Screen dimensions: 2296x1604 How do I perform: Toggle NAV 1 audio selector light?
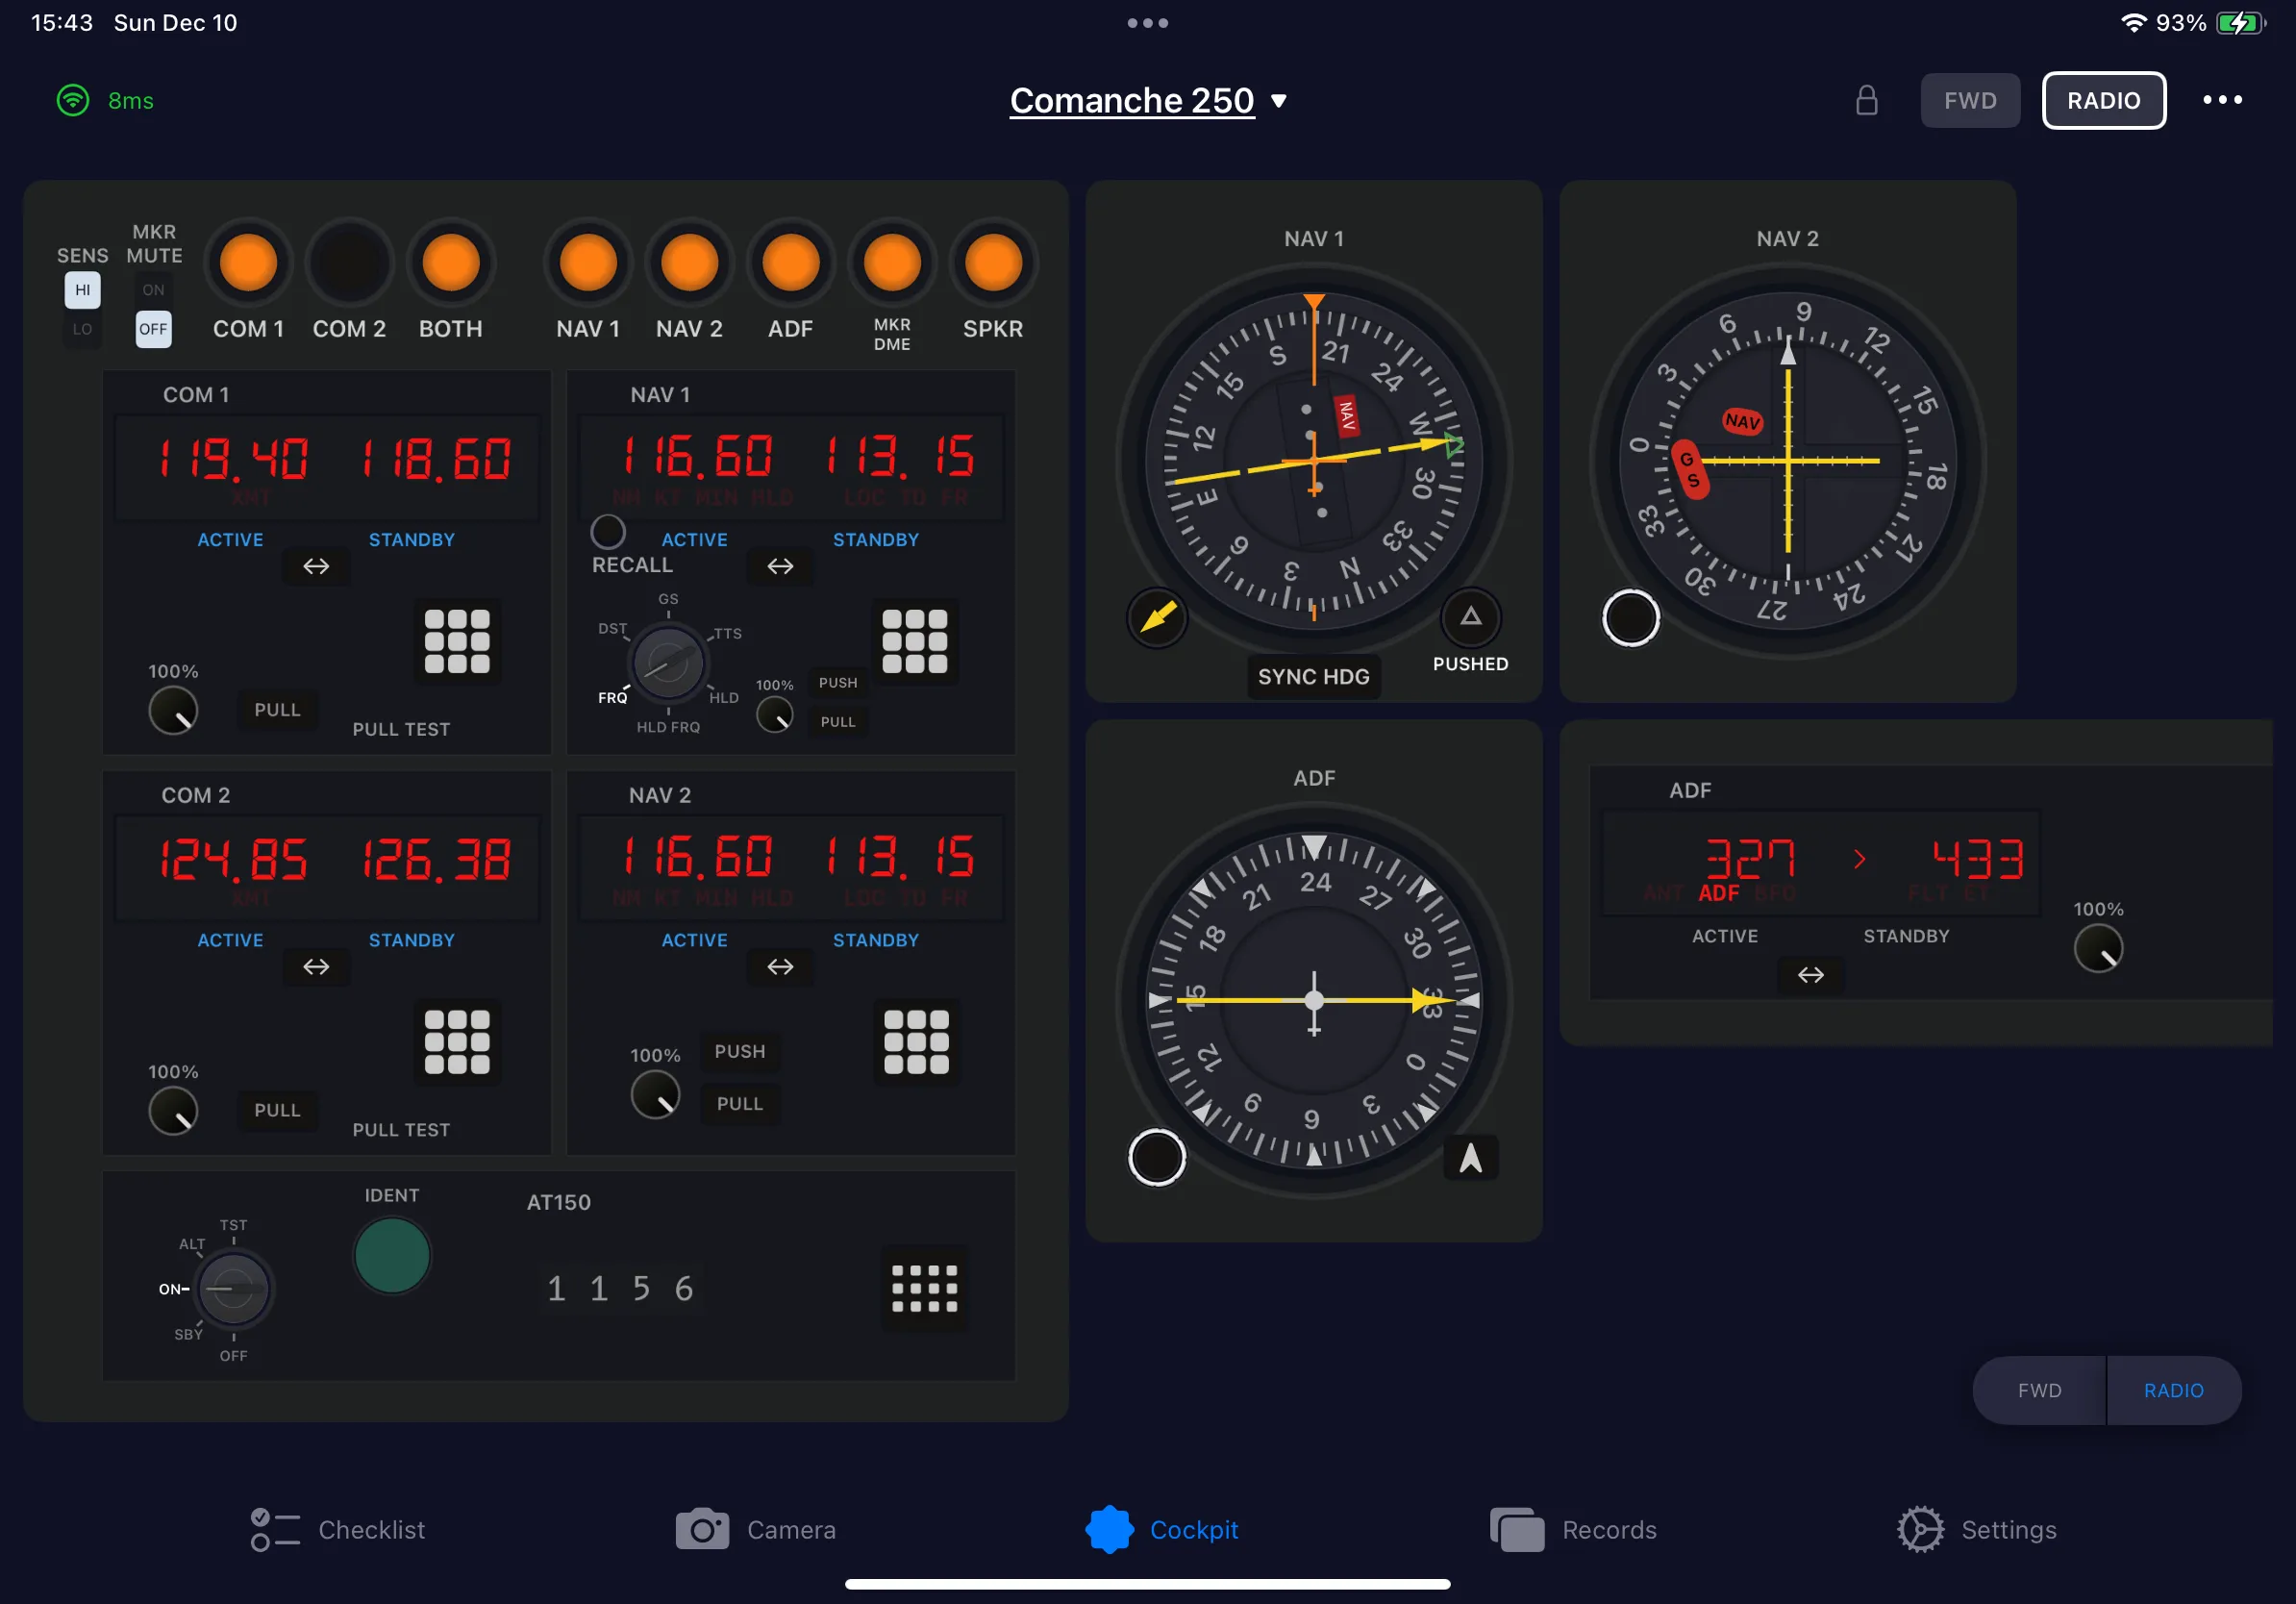pyautogui.click(x=588, y=263)
